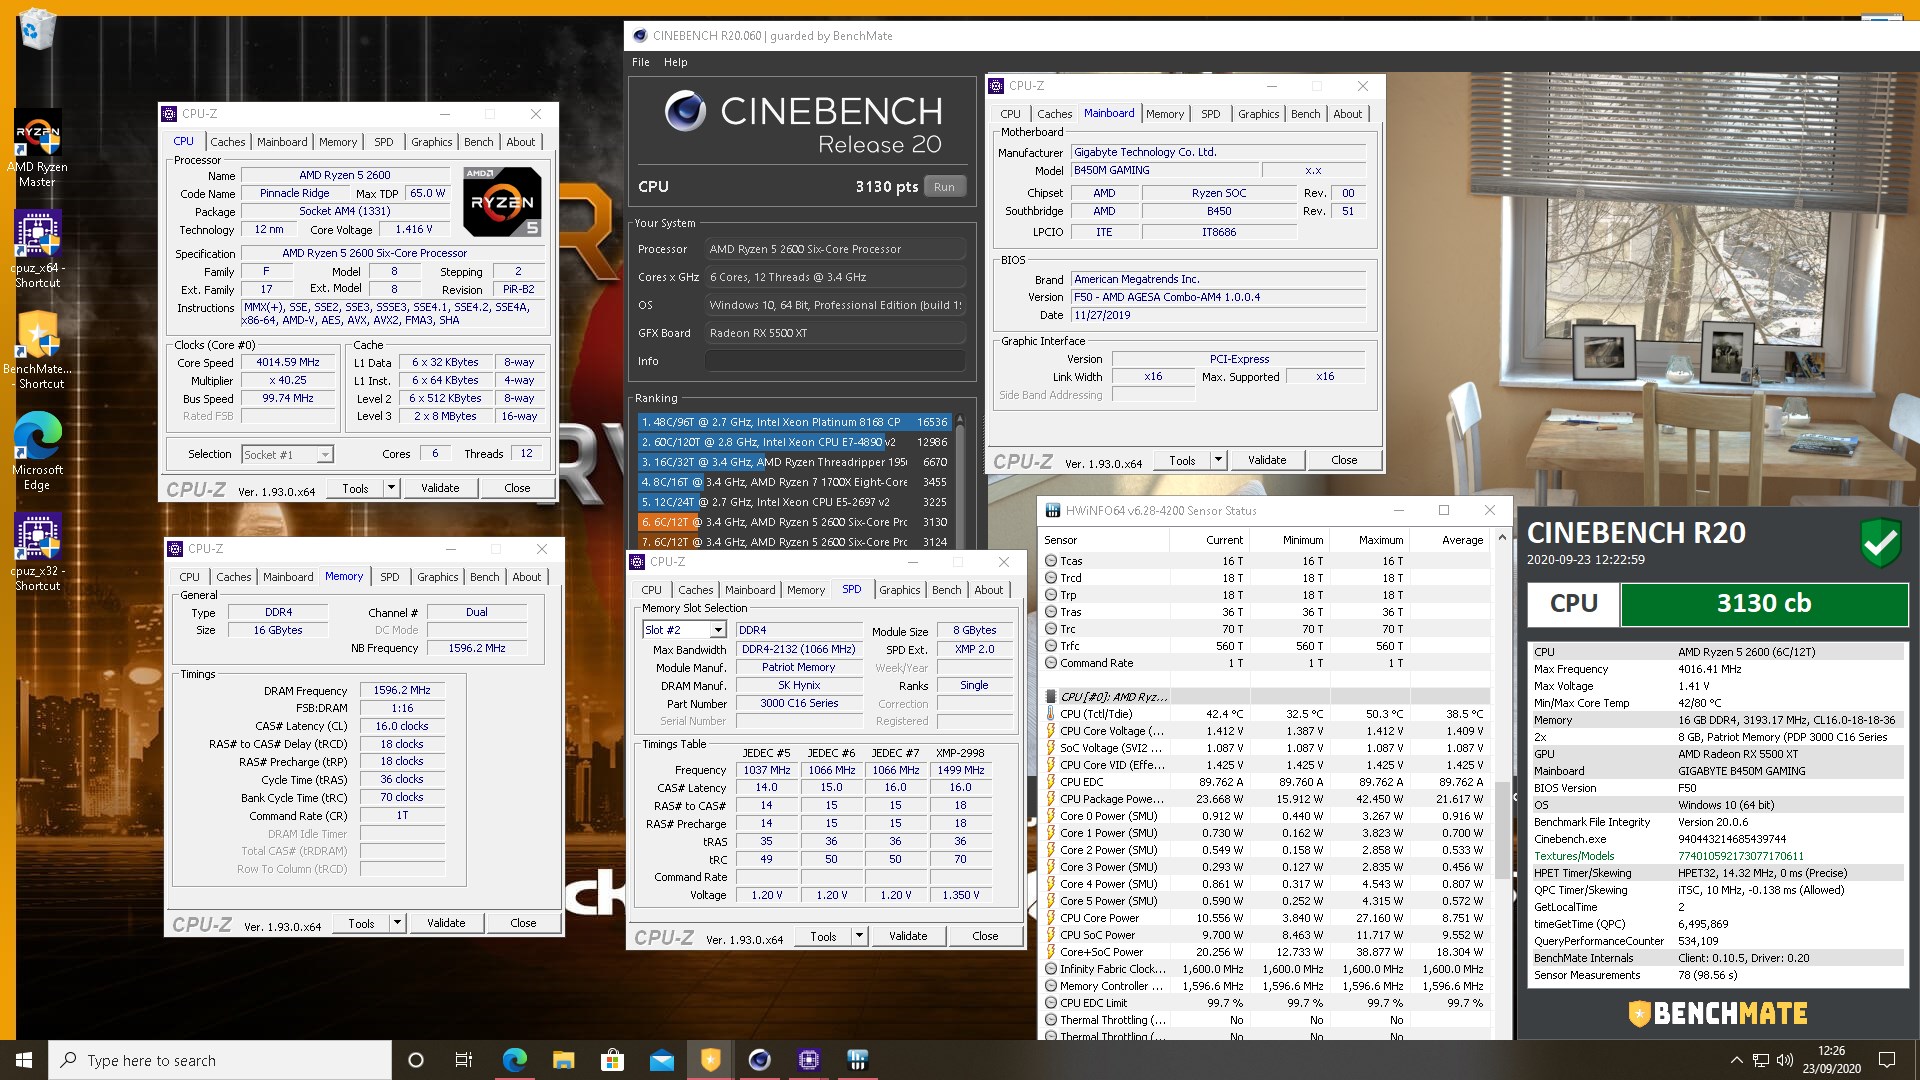
Task: Select ranking entry Intel Xeon Platinum 8168
Action: (x=795, y=422)
